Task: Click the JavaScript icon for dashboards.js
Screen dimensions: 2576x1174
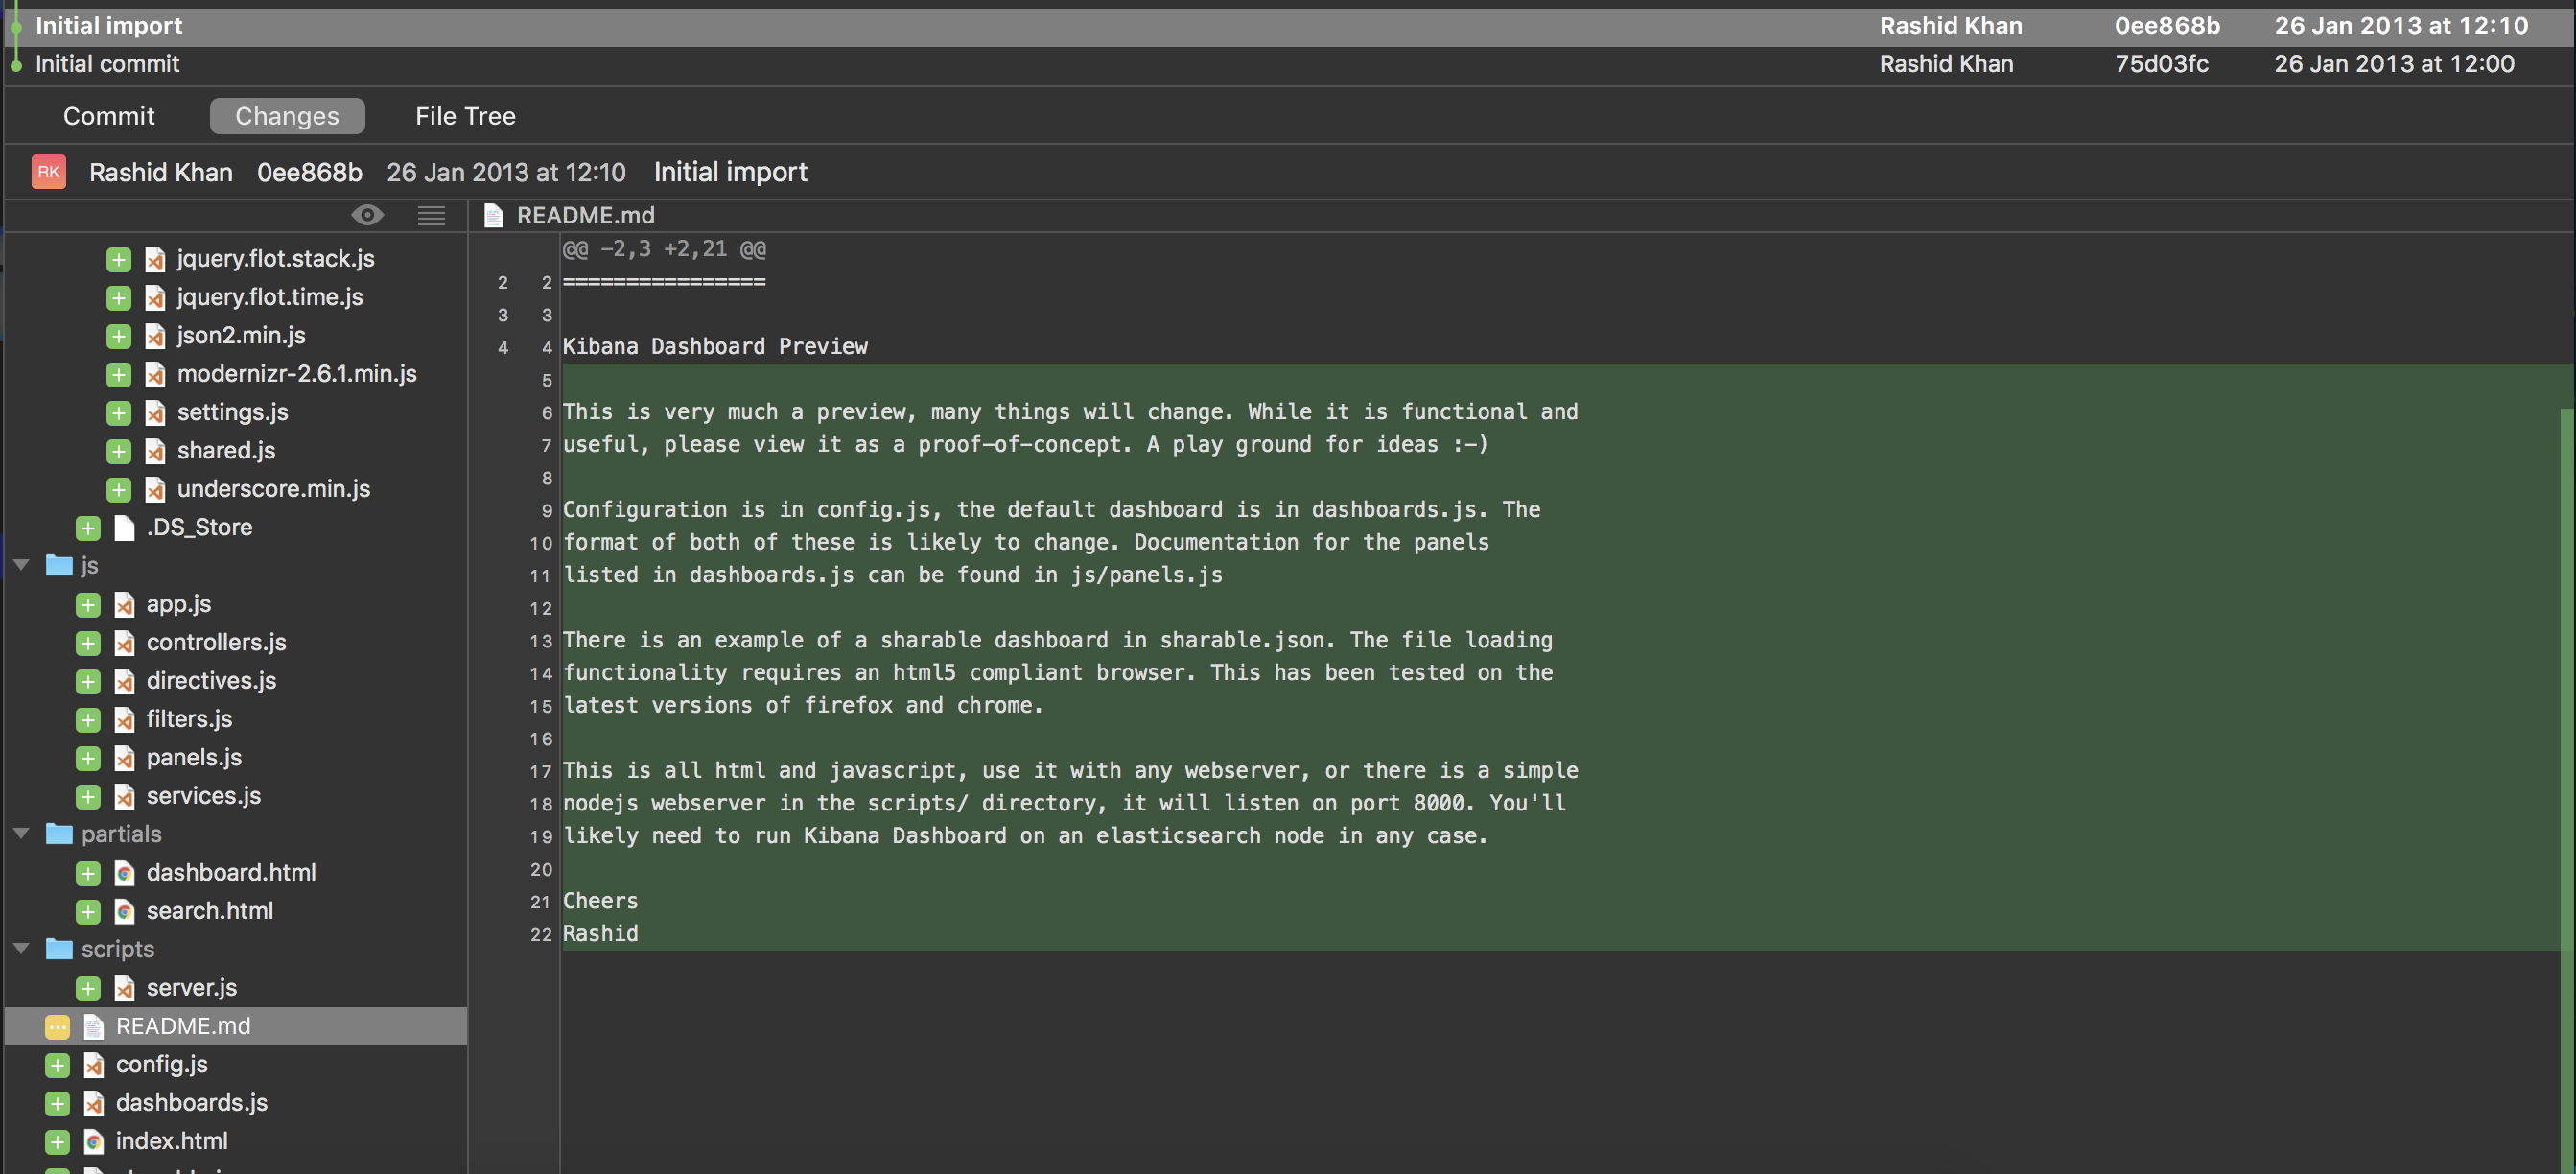Action: [x=93, y=1103]
